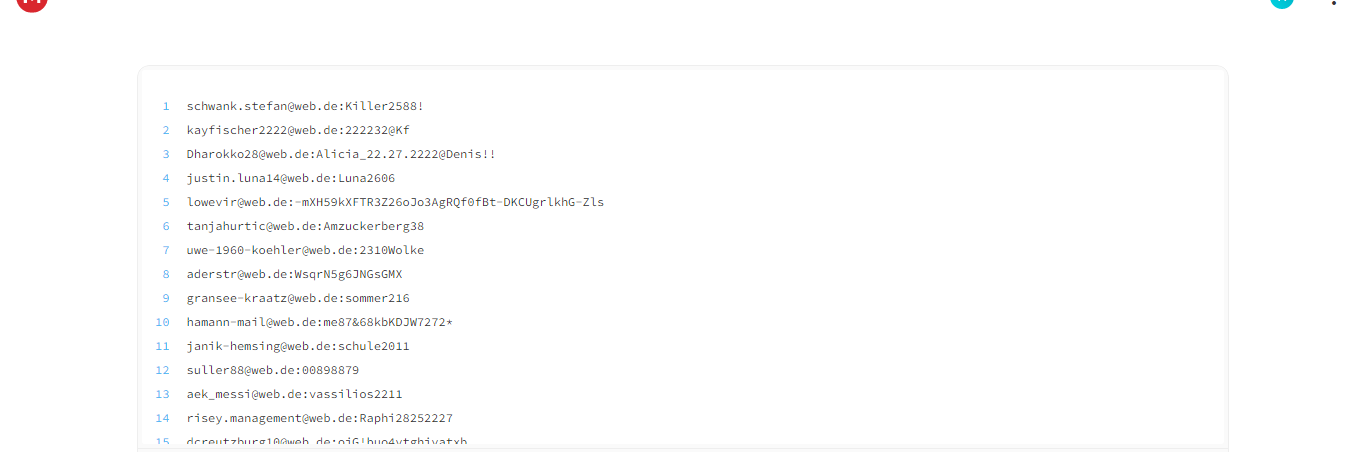The width and height of the screenshot is (1365, 452).
Task: Place cursor in line 11 text
Action: (x=298, y=346)
